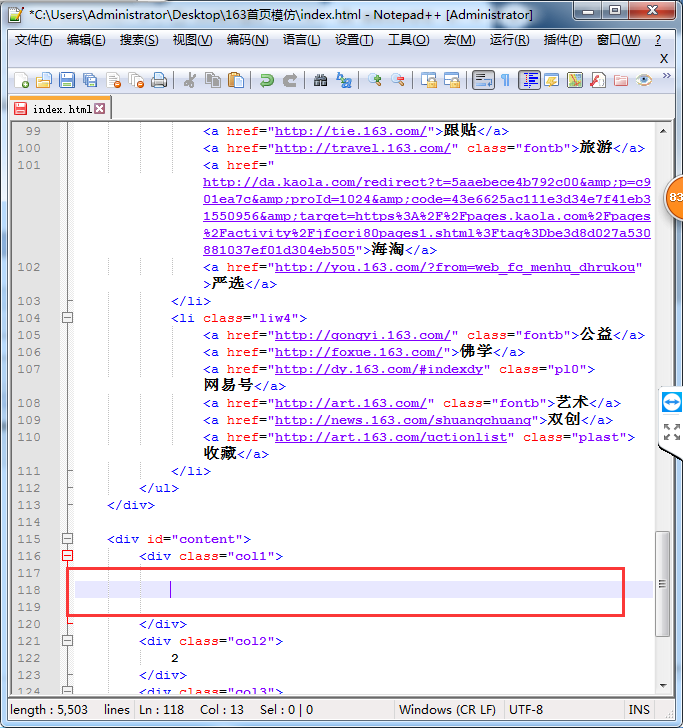The height and width of the screenshot is (728, 683).
Task: Click the Zoom Out icon
Action: (x=397, y=80)
